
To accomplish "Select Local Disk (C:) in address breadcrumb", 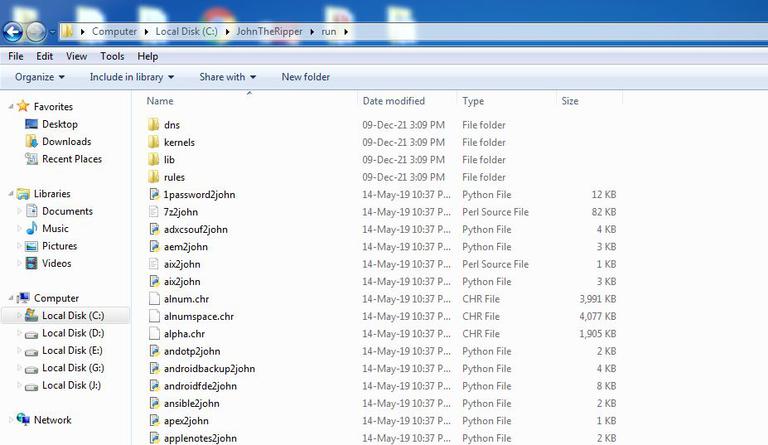I will [186, 31].
